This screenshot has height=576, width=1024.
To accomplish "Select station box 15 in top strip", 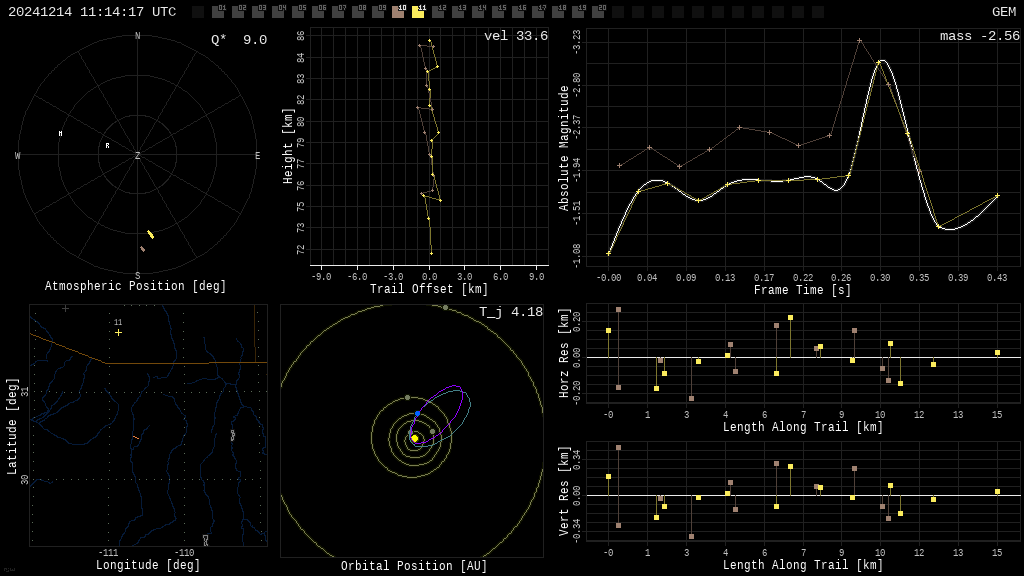I will pyautogui.click(x=498, y=11).
